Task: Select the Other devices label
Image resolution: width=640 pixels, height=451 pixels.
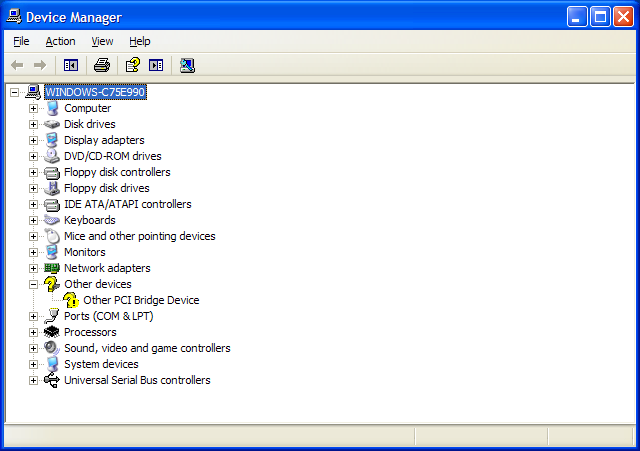Action: coord(98,284)
